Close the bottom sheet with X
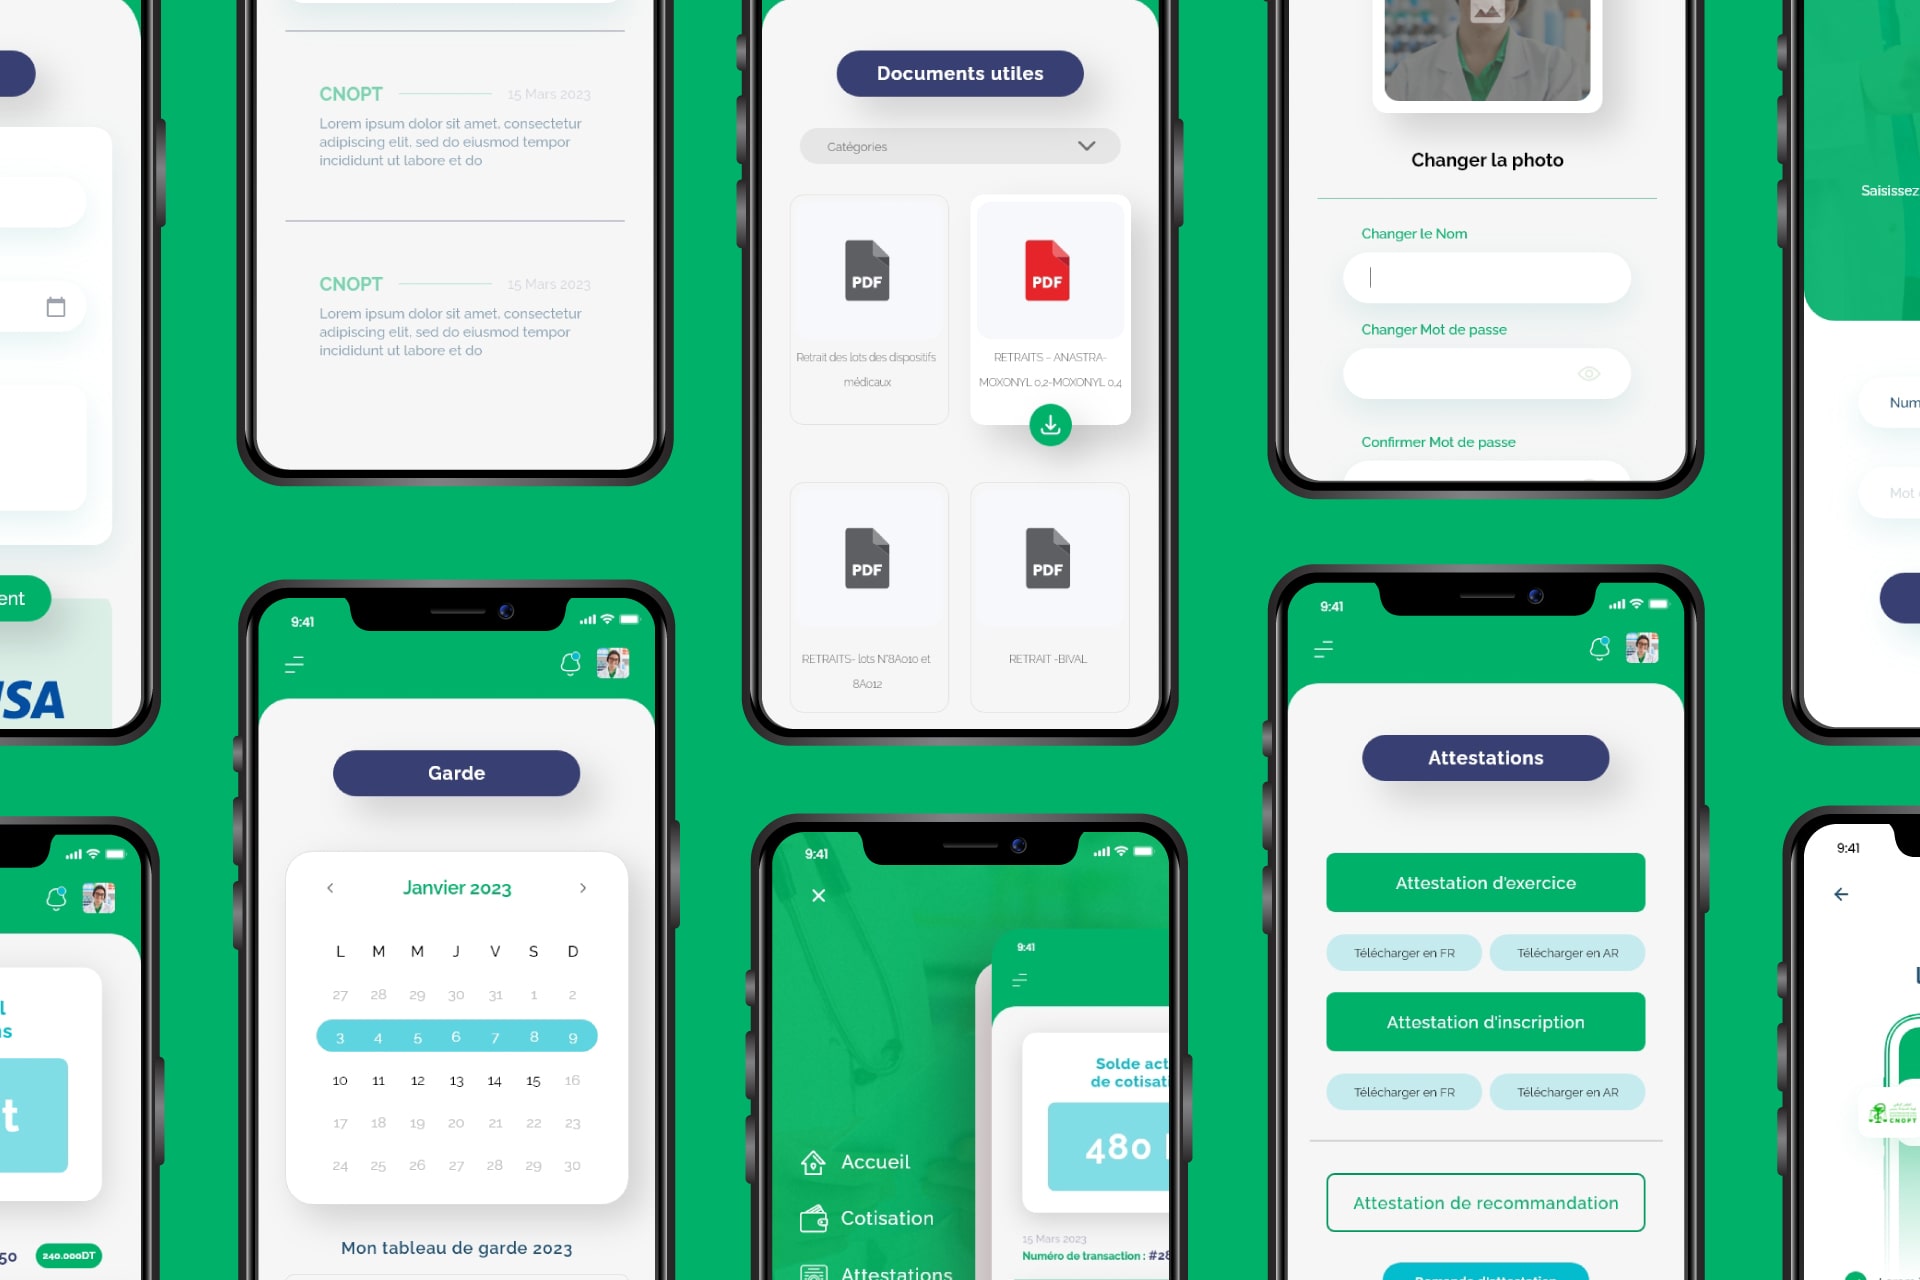The width and height of the screenshot is (1920, 1280). click(x=817, y=894)
